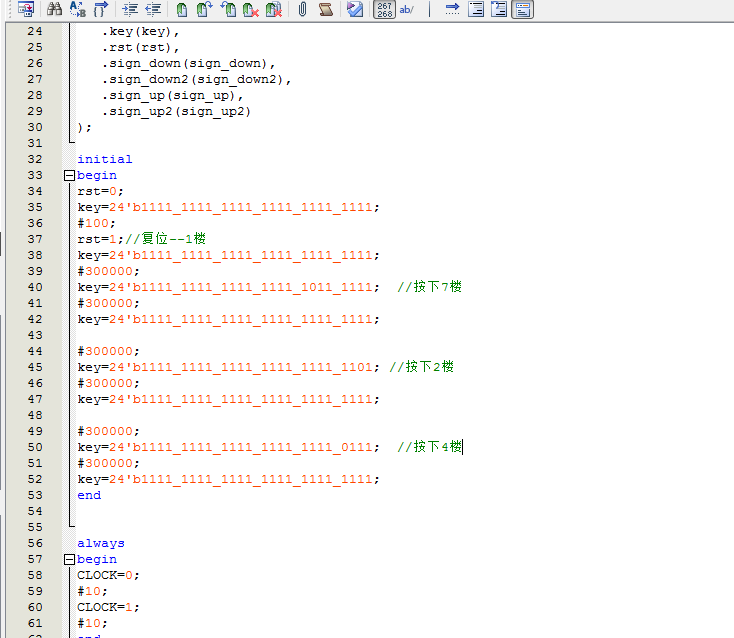
Task: Increase indent of selected lines
Action: click(x=130, y=10)
